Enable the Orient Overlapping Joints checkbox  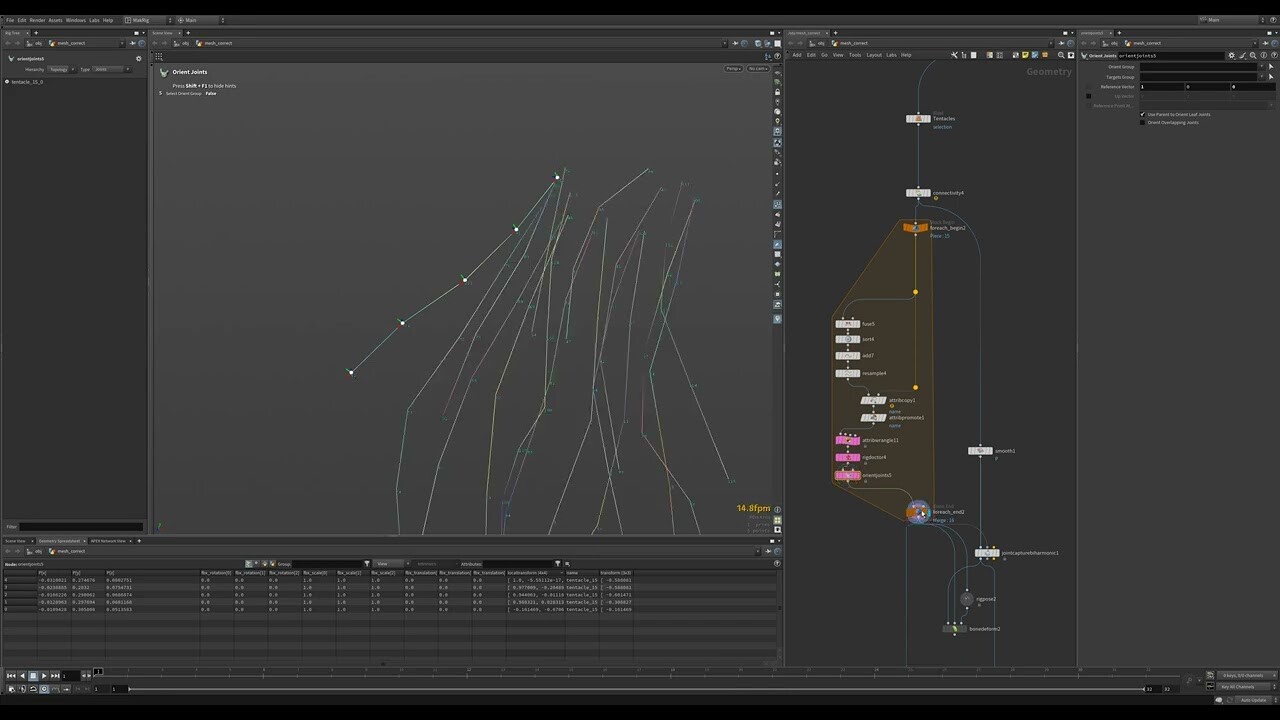click(x=1142, y=122)
